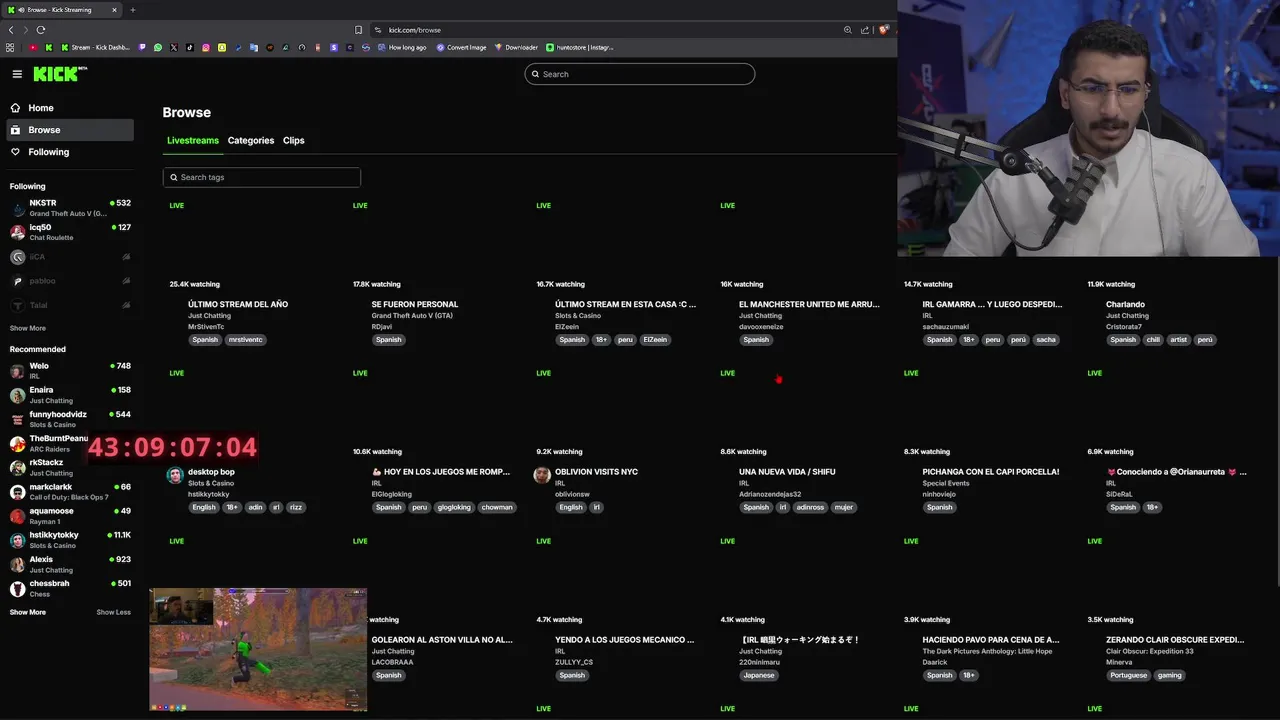Viewport: 1280px width, 720px height.
Task: Open the hamburger sidebar menu
Action: (17, 74)
